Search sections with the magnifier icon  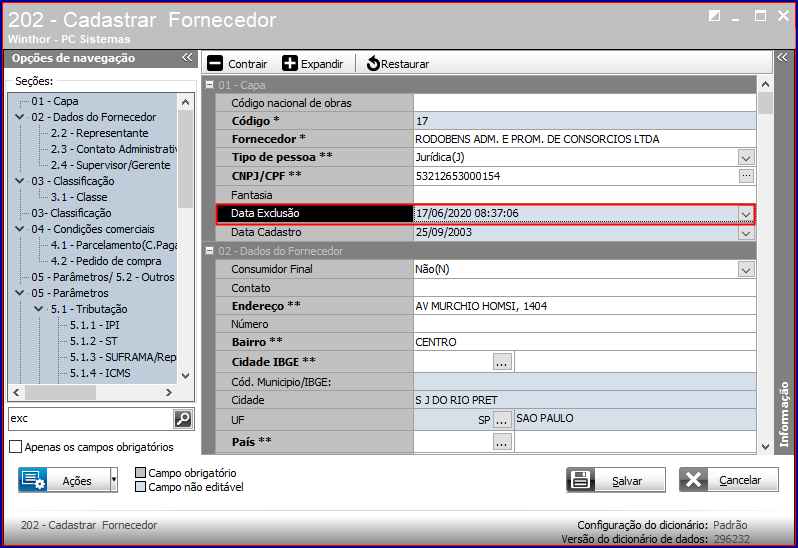click(x=183, y=419)
